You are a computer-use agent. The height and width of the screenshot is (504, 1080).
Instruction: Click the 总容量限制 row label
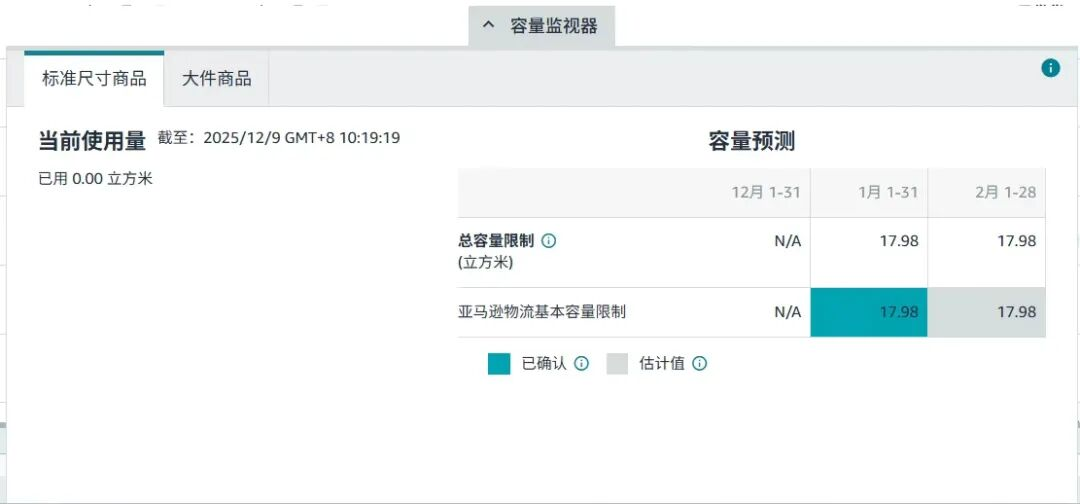tap(495, 241)
